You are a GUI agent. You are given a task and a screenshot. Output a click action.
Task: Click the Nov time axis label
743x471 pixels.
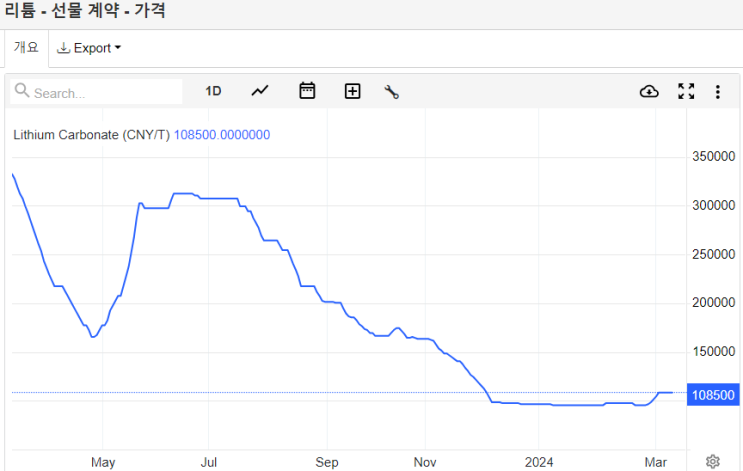pos(425,462)
